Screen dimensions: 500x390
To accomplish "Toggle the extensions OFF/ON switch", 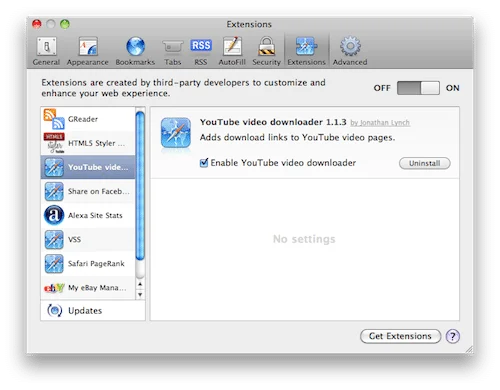I will 418,88.
